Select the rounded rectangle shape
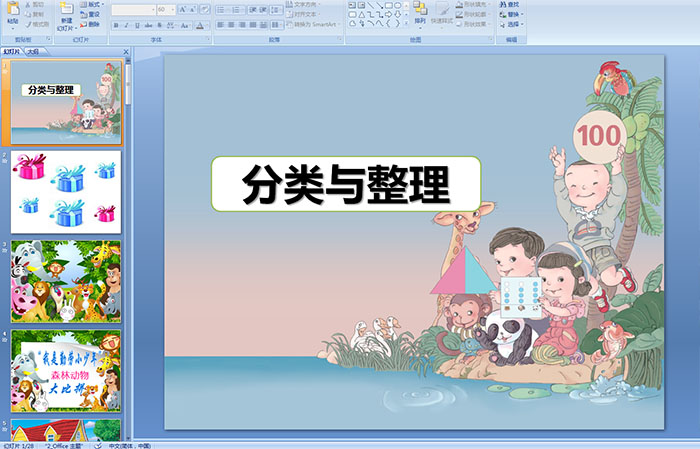 point(352,15)
